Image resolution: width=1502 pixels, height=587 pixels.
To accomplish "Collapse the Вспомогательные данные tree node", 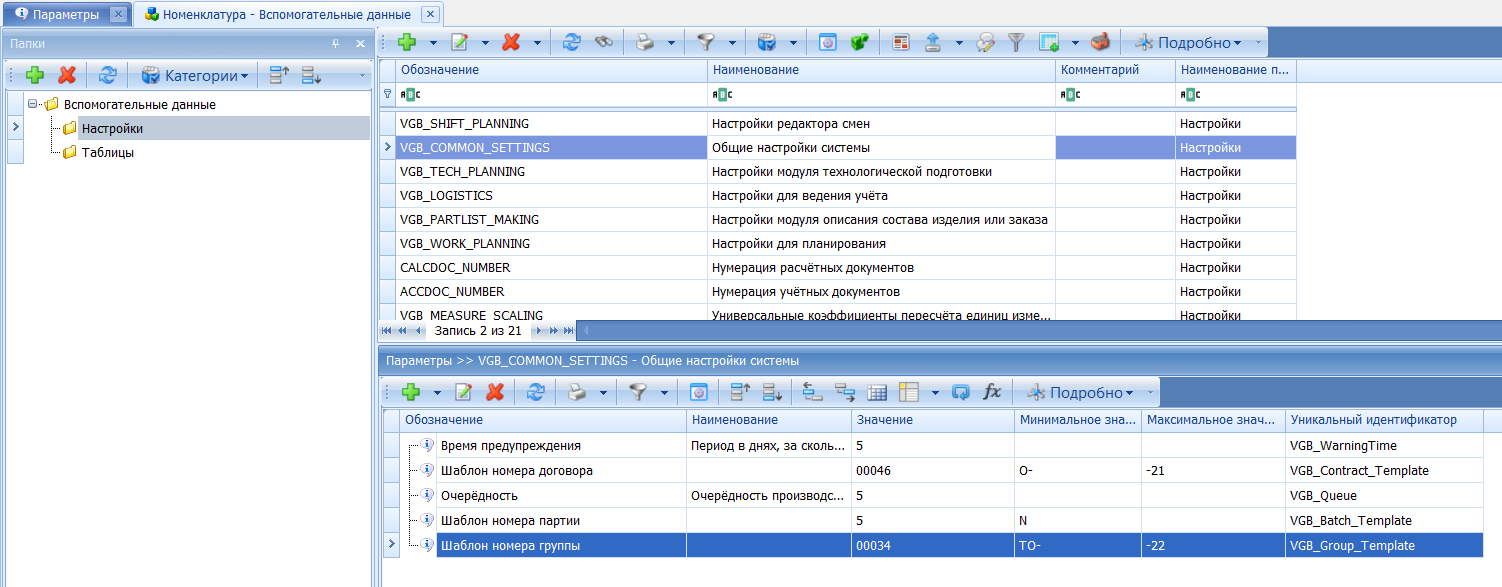I will pos(34,104).
